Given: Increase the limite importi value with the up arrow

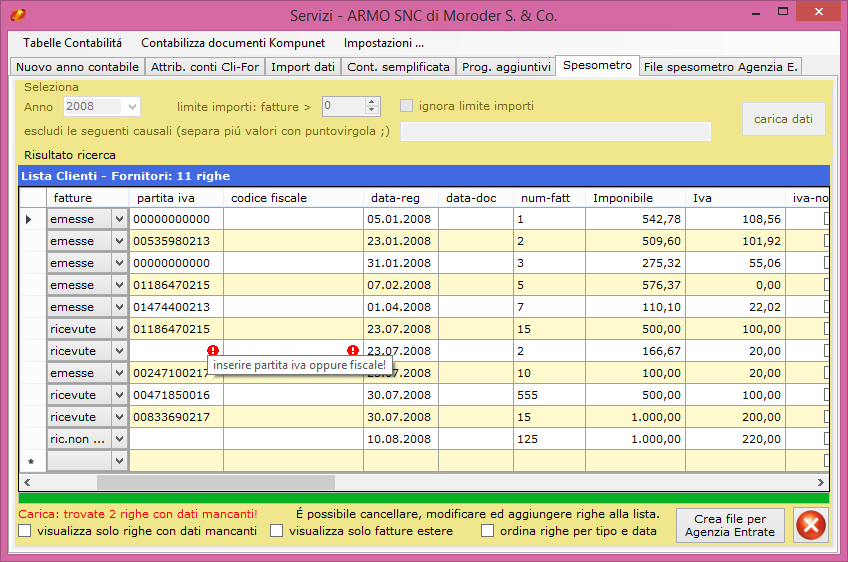Looking at the screenshot, I should 373,101.
